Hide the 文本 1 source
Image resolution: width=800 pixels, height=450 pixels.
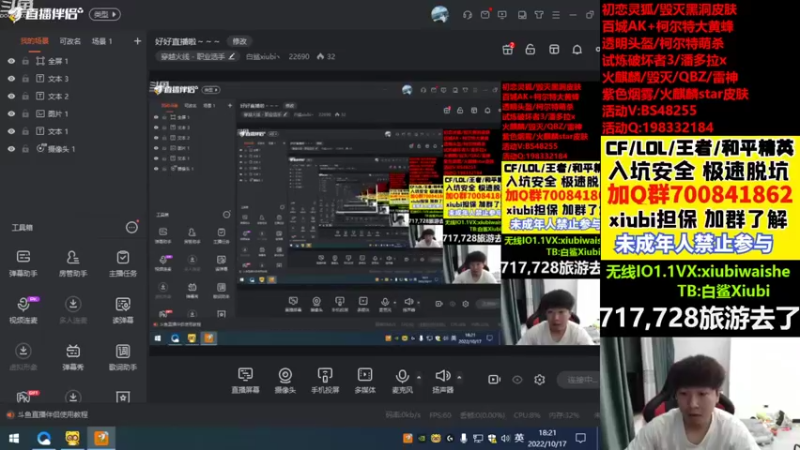coord(11,131)
